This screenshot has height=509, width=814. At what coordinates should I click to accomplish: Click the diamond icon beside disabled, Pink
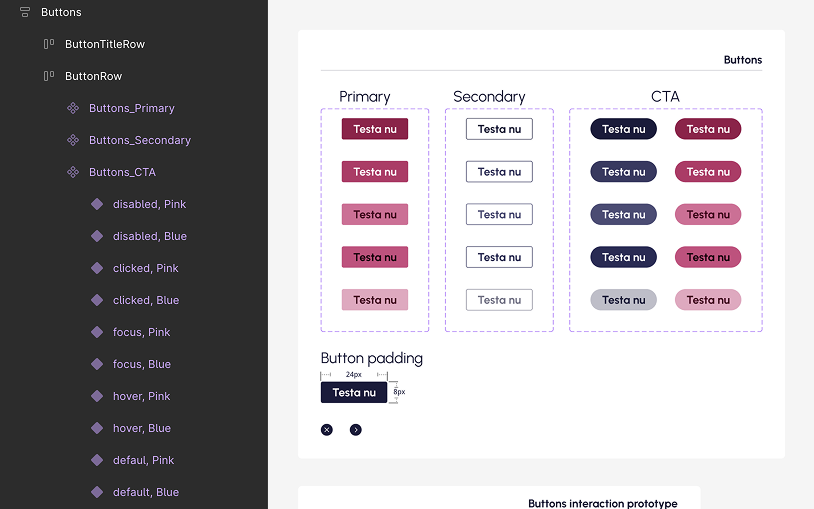(x=97, y=204)
